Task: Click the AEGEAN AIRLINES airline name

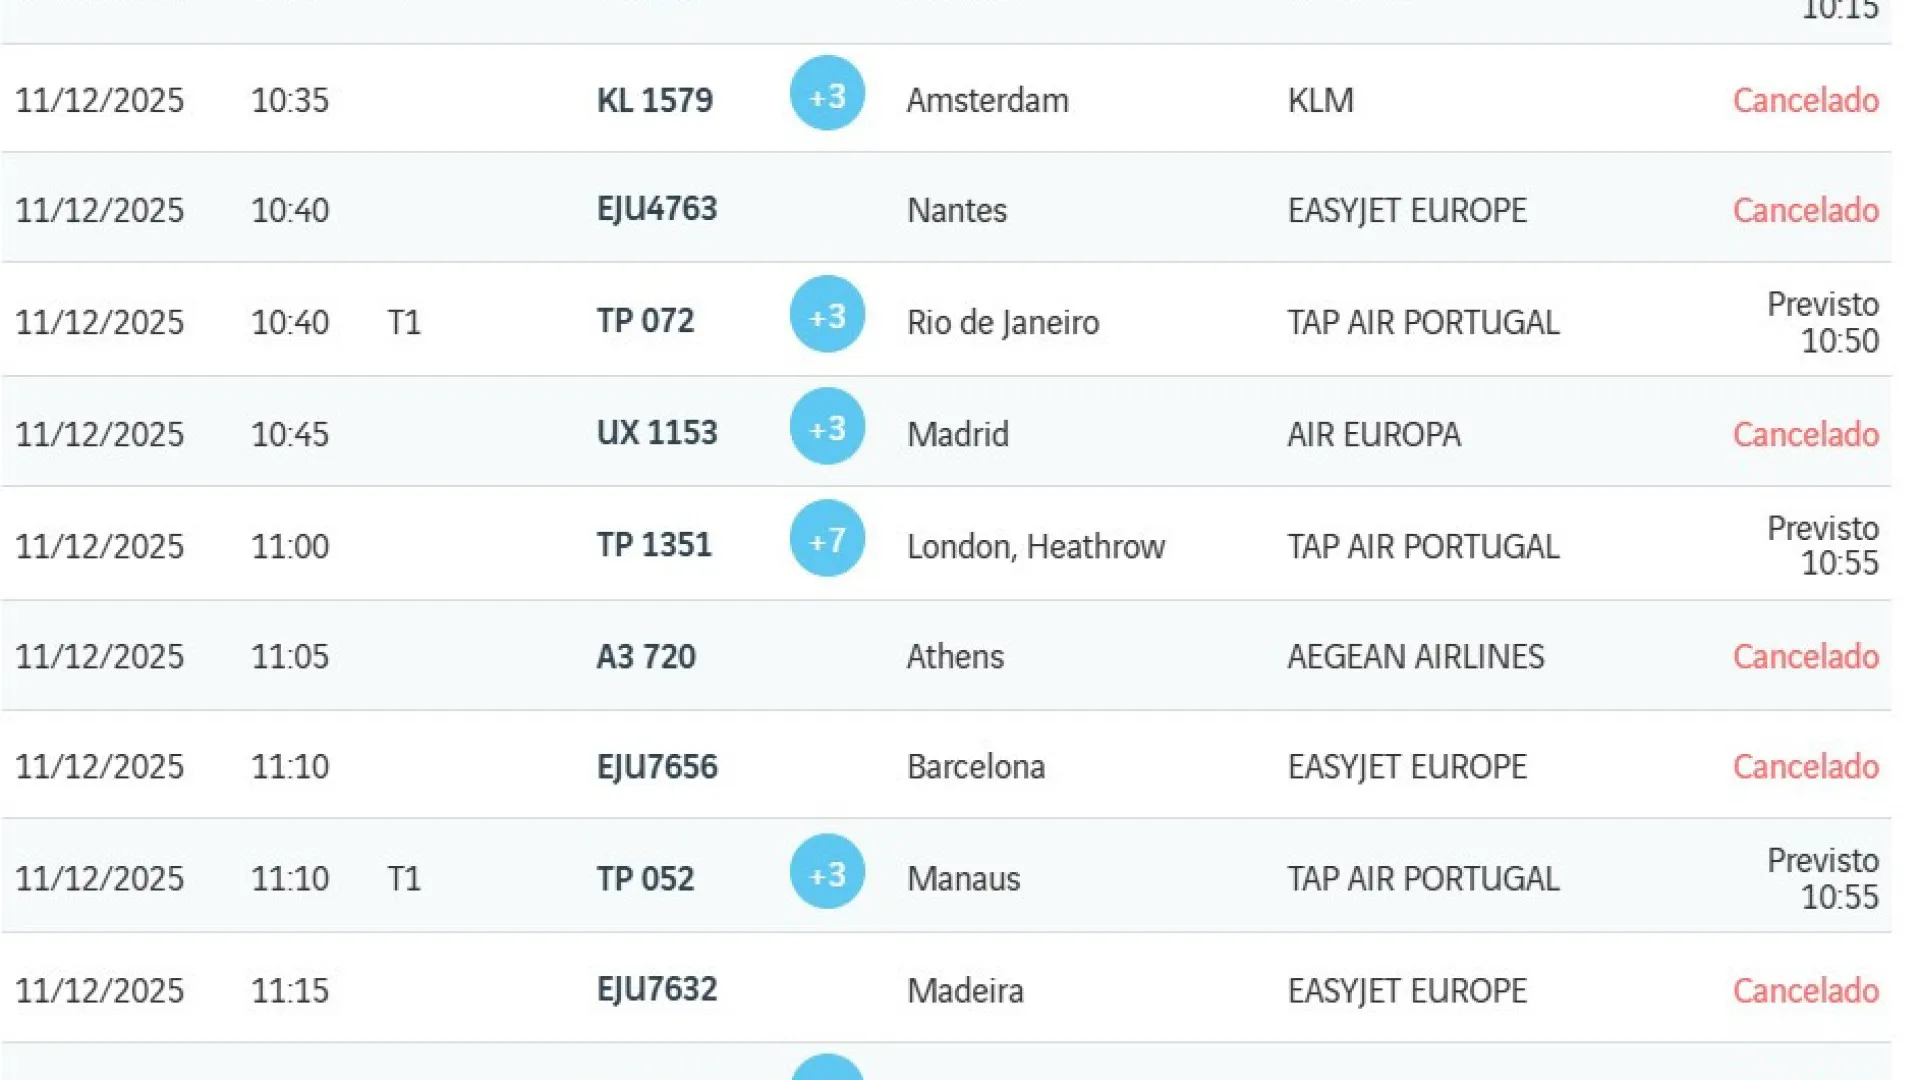Action: [1415, 657]
